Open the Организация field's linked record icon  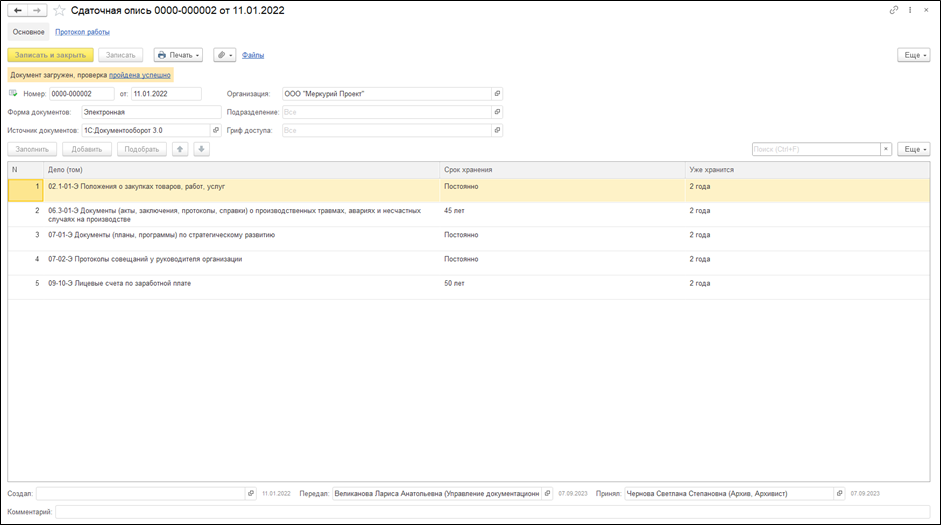tap(497, 94)
